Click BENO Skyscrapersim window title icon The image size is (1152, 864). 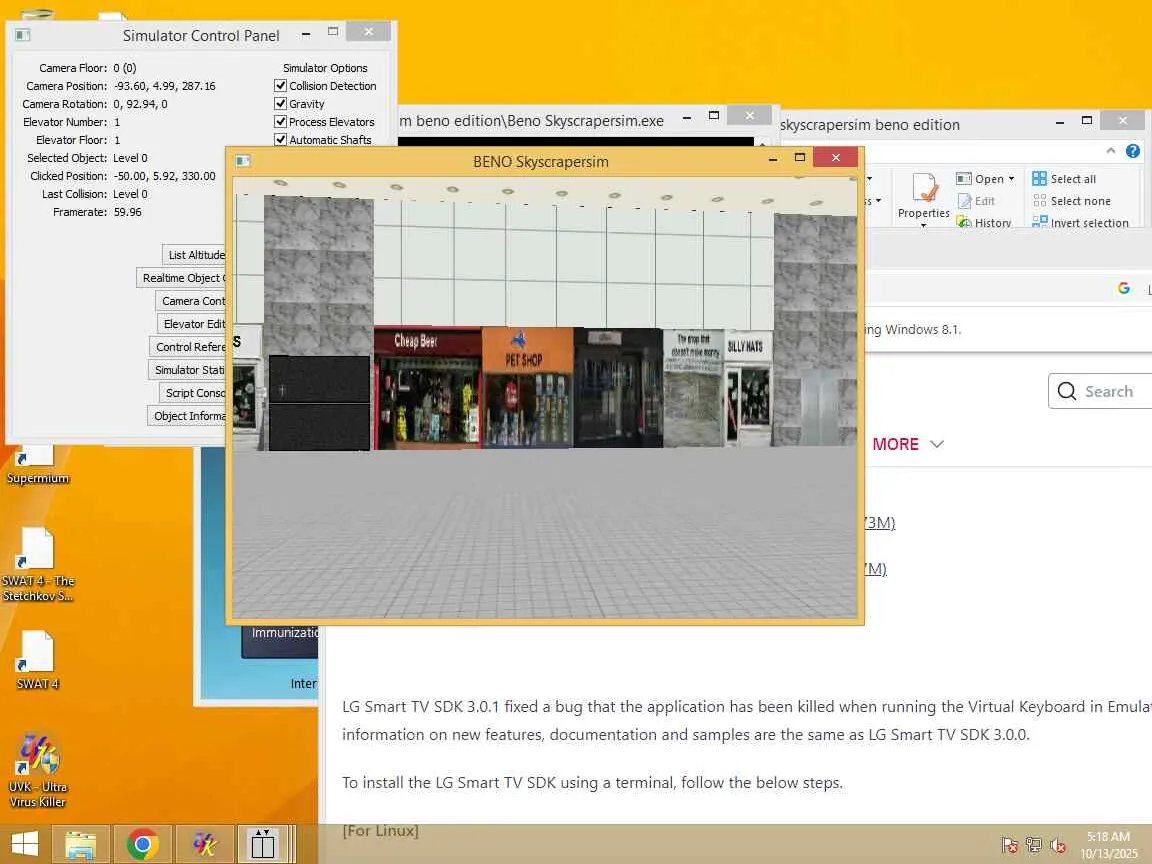(243, 161)
